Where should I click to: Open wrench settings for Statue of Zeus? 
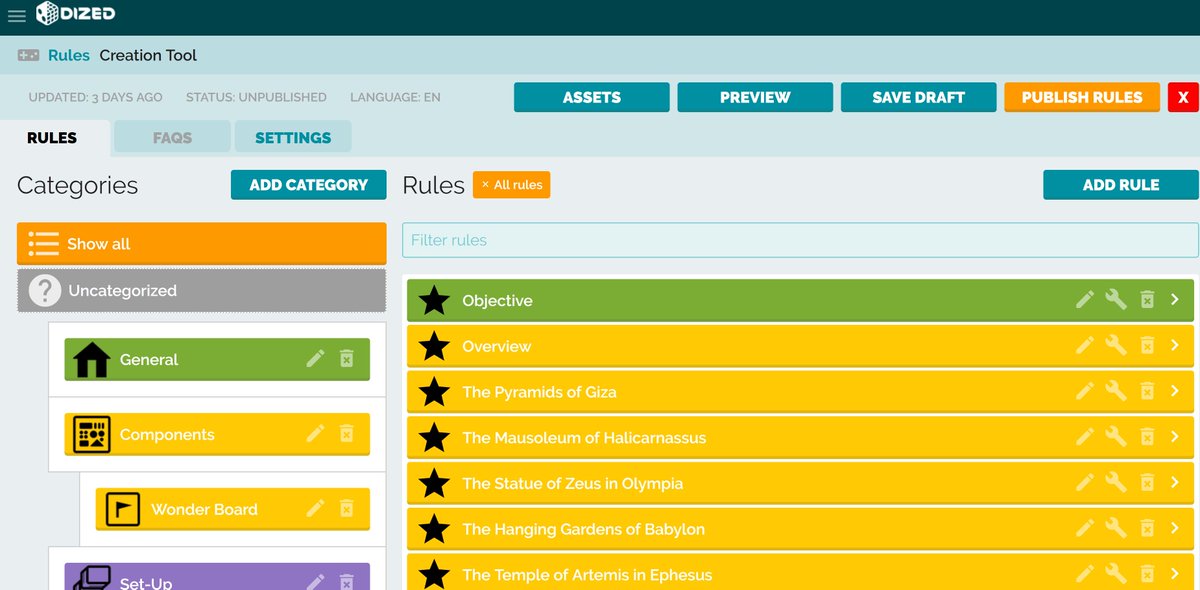[1116, 482]
